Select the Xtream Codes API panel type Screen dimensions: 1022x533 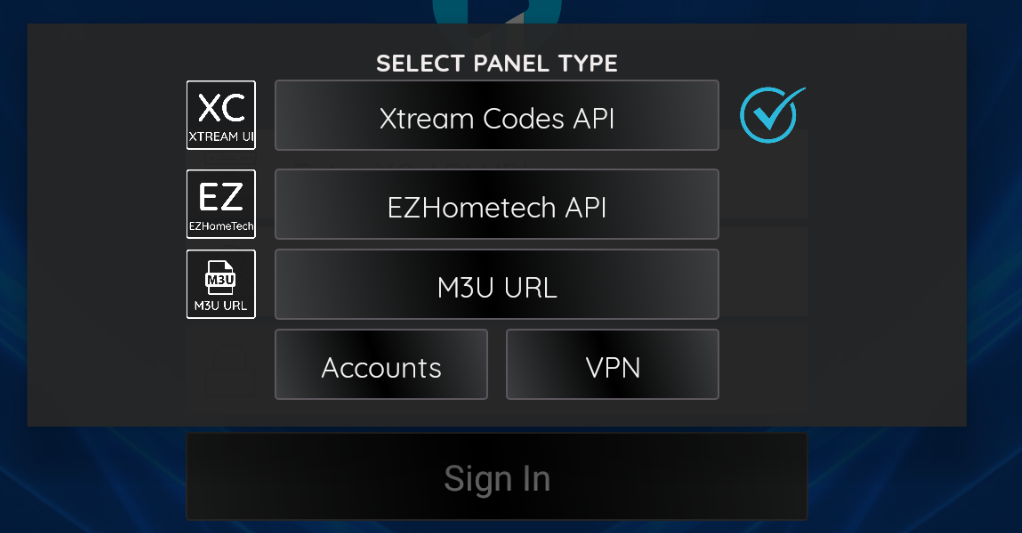[x=496, y=116]
